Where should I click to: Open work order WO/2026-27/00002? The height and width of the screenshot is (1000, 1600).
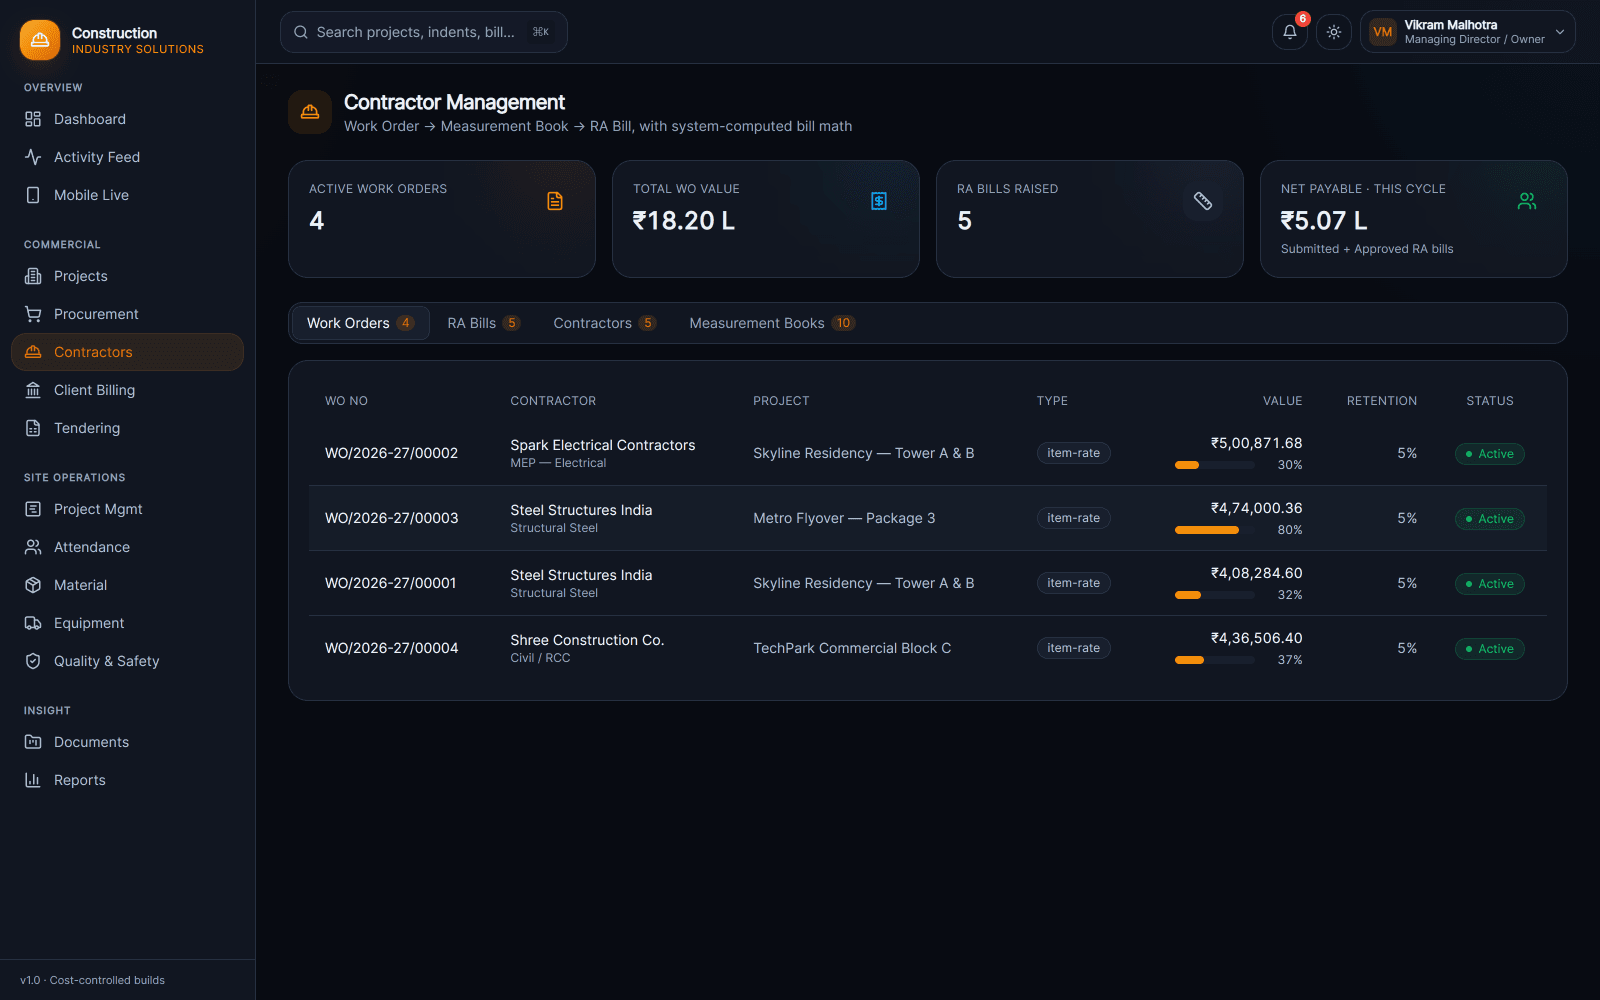click(x=391, y=453)
